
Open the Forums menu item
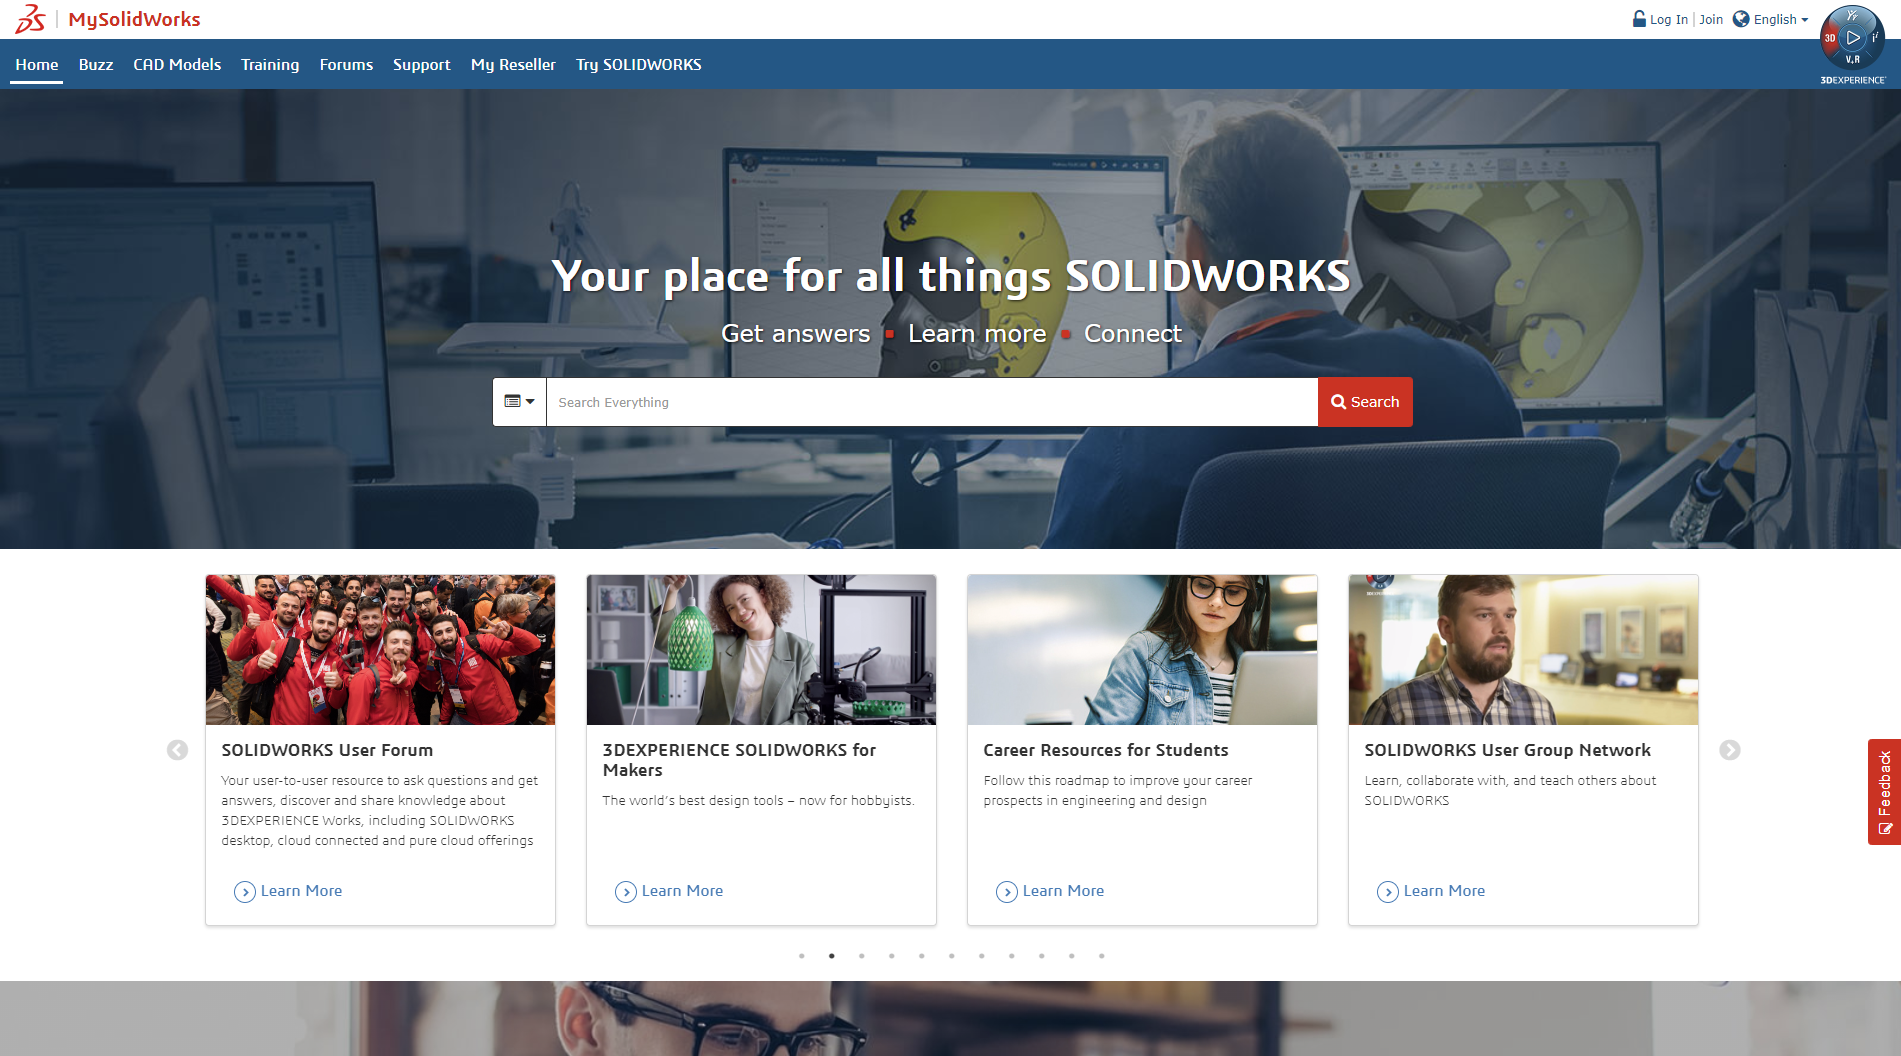pyautogui.click(x=345, y=64)
